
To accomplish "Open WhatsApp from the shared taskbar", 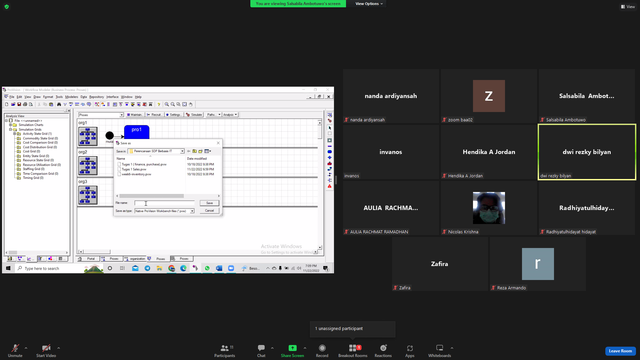I will click(x=207, y=268).
